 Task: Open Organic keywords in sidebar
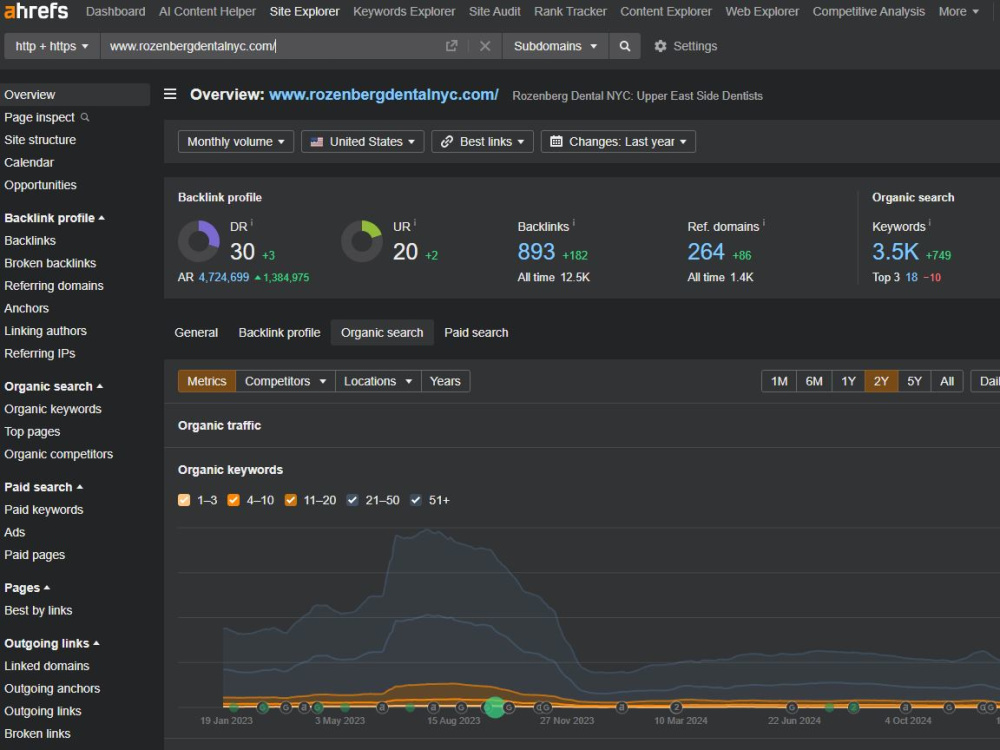53,409
